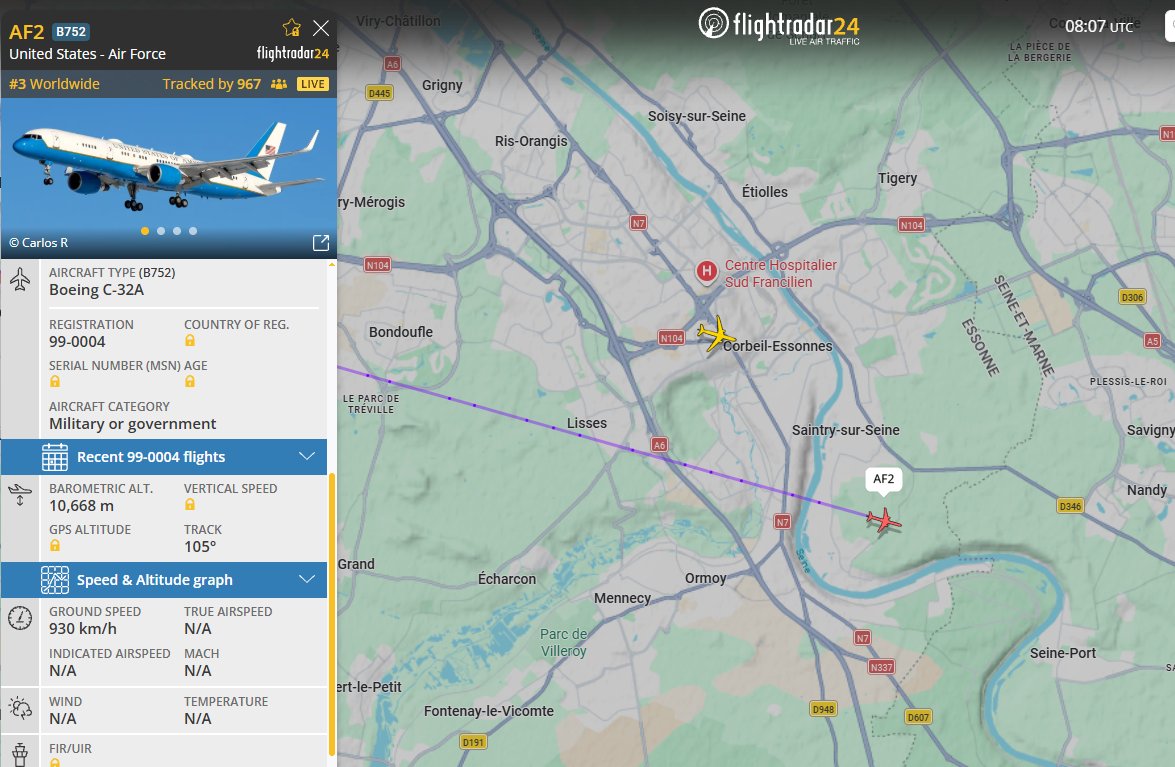1175x767 pixels.
Task: Click the AF2 callsign label on map
Action: [x=883, y=479]
